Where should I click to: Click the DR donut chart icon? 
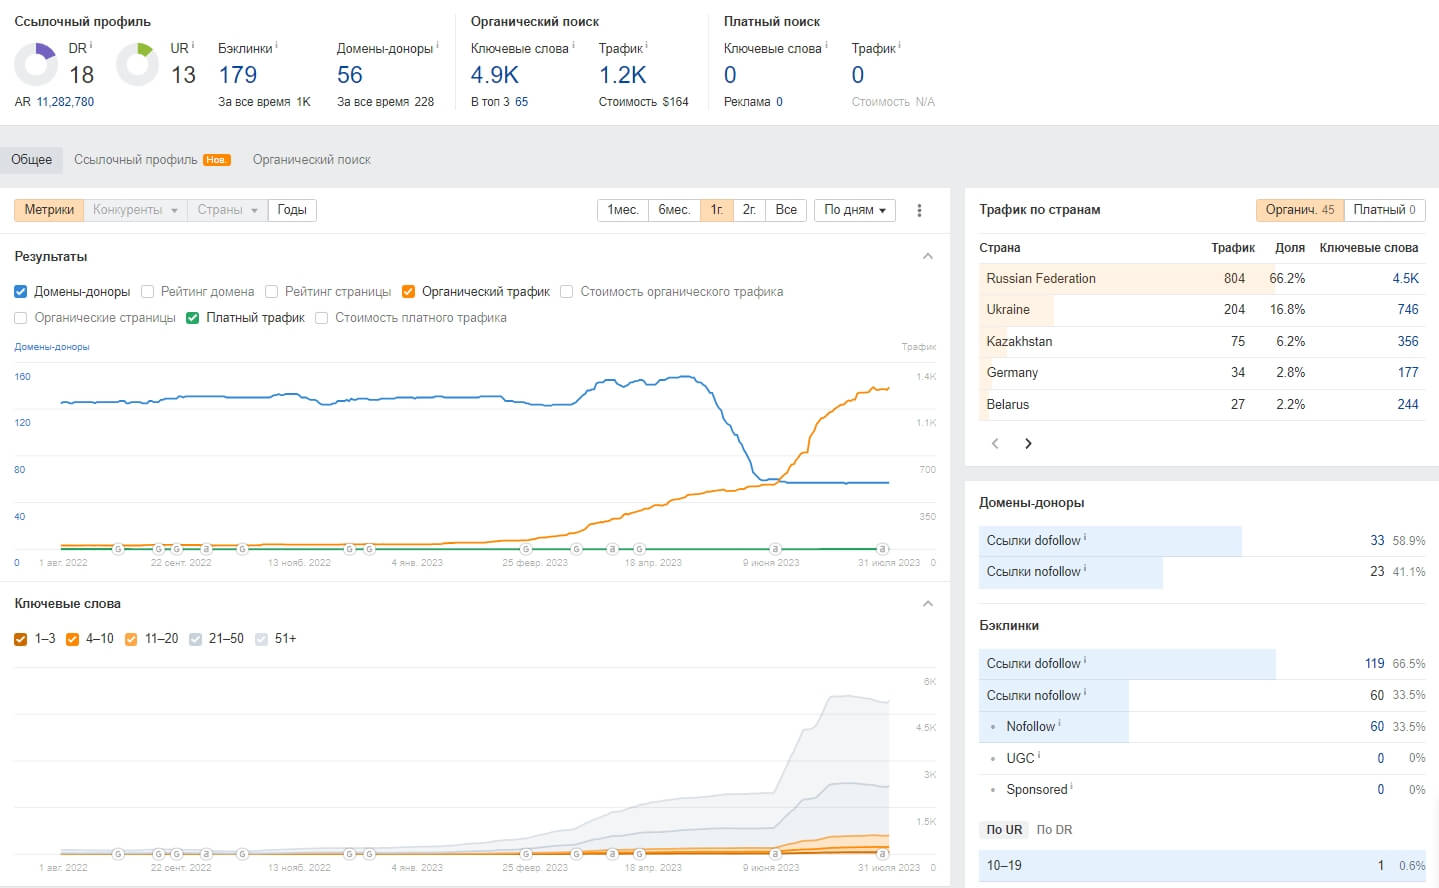click(x=36, y=64)
